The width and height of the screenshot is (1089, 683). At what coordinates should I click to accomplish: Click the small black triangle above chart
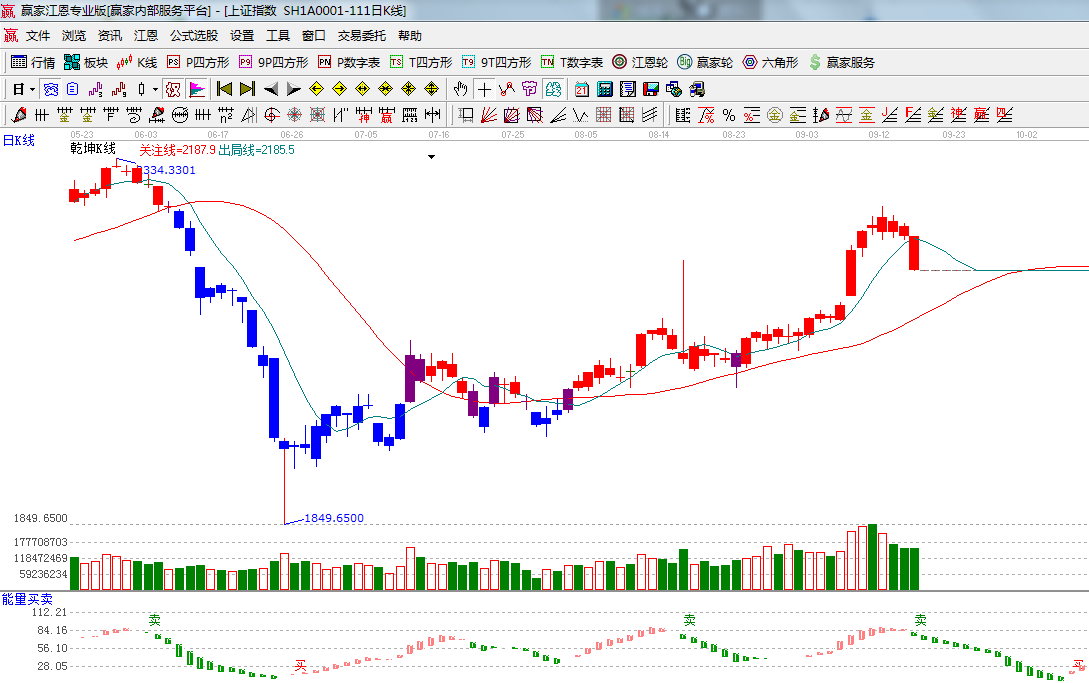coord(431,157)
